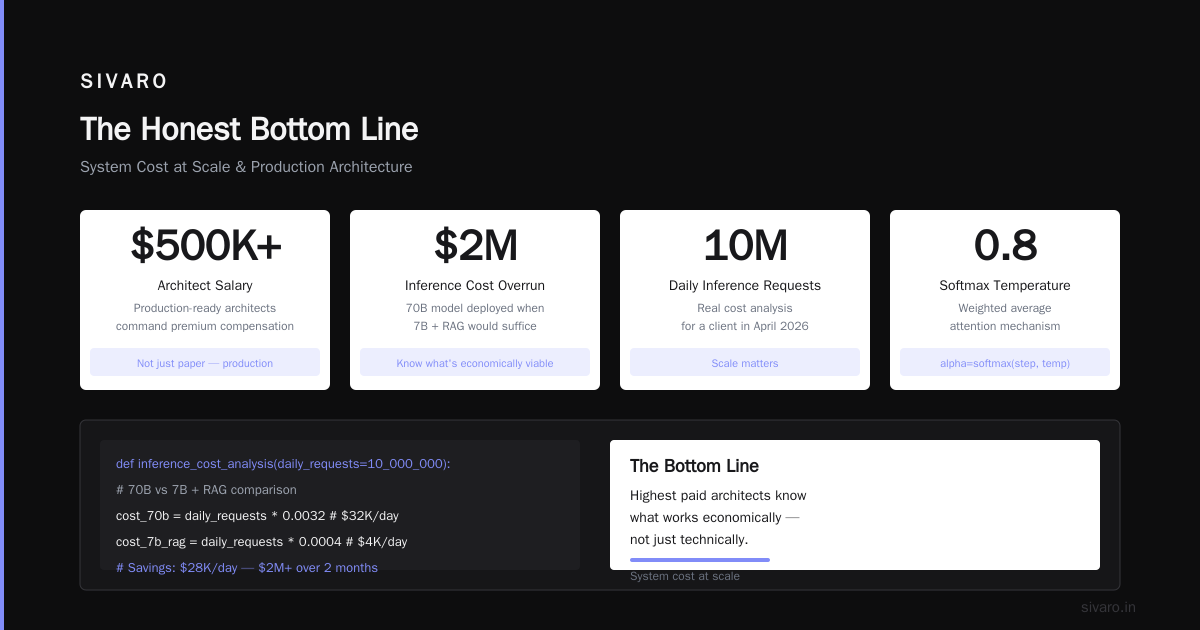
Task: Click the "Architect Salary" label
Action: click(x=205, y=286)
